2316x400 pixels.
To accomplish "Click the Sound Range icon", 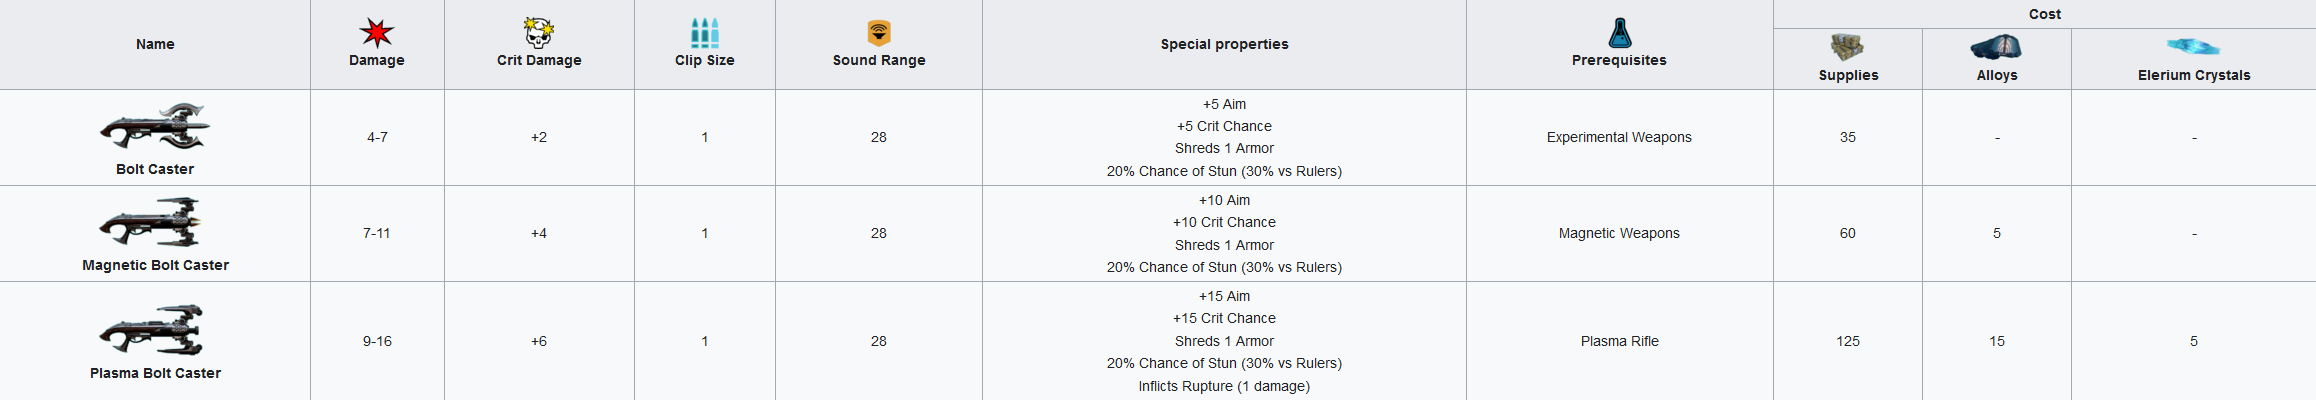I will 878,33.
